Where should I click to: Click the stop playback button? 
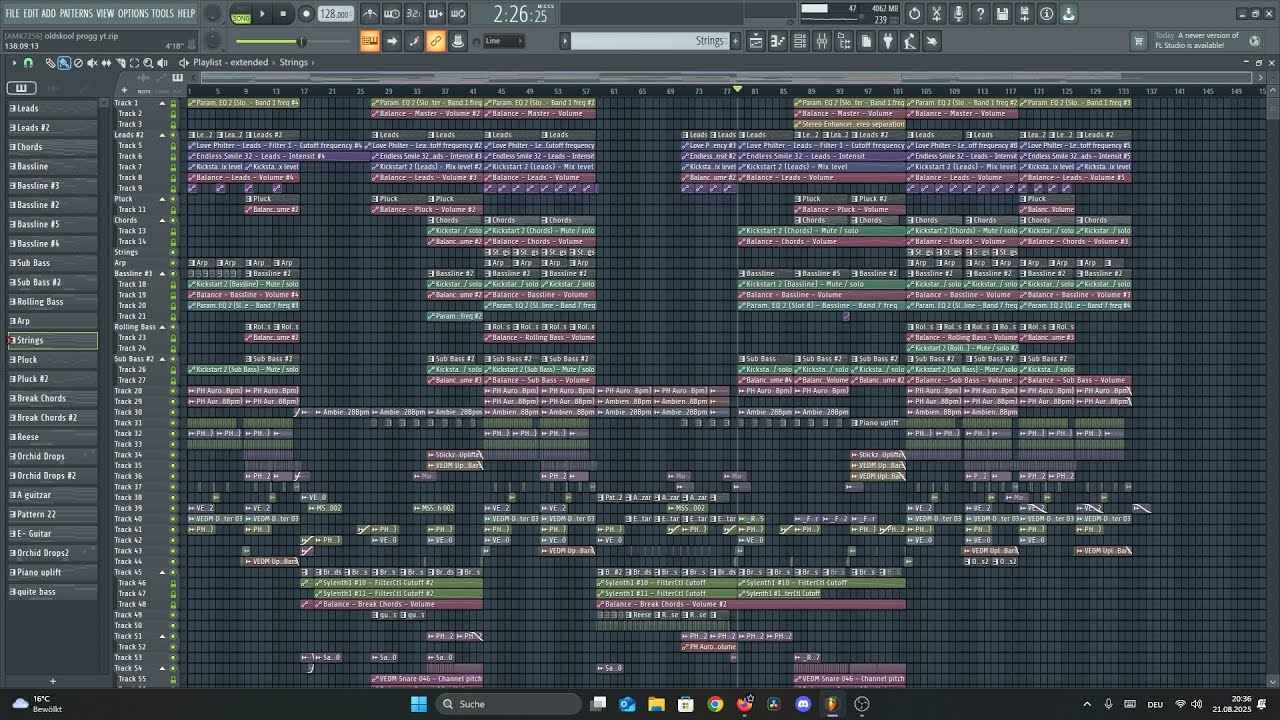click(284, 14)
